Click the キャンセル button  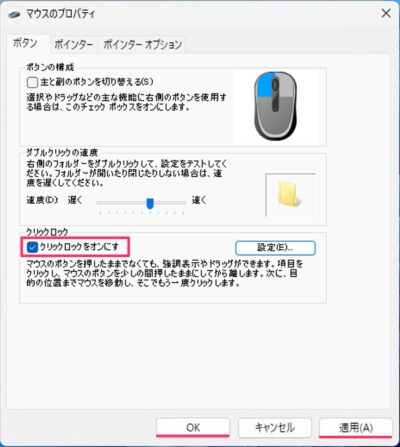click(x=275, y=427)
